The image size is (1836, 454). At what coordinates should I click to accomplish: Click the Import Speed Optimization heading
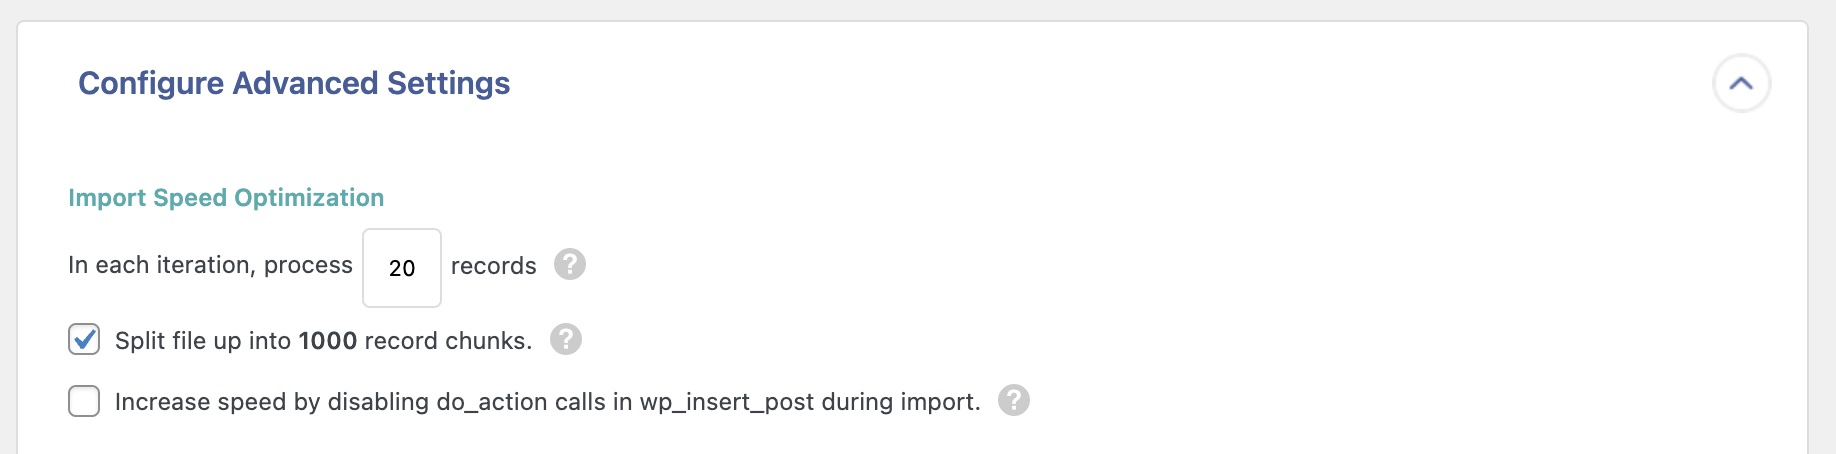point(226,198)
